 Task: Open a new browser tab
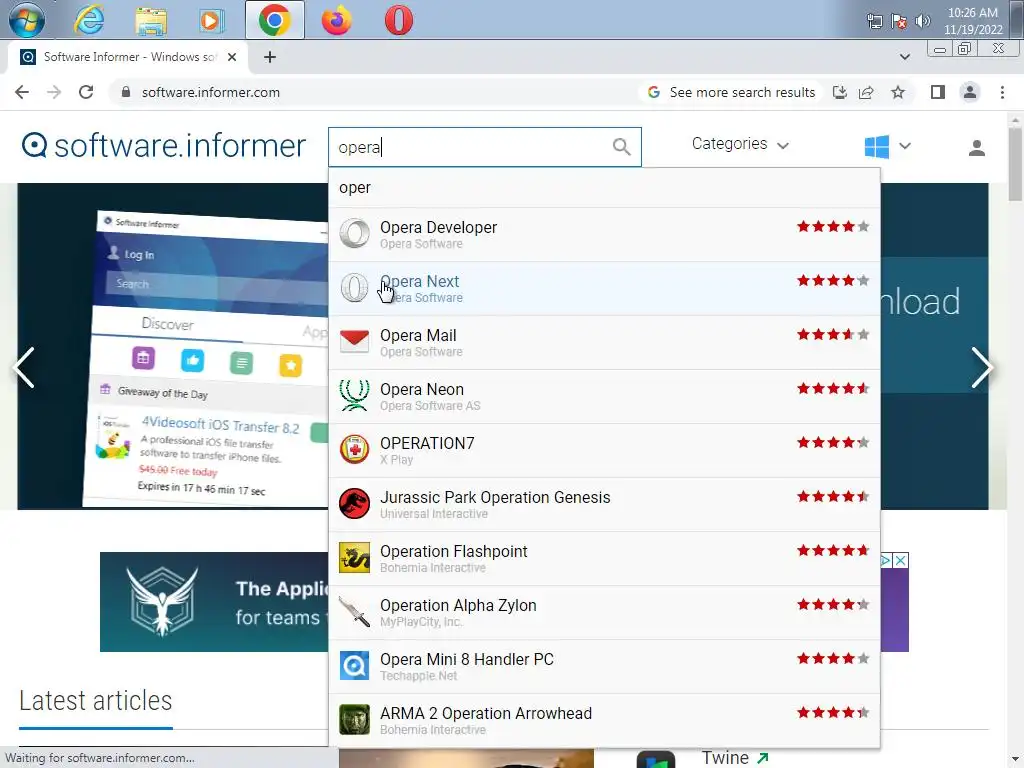click(270, 57)
